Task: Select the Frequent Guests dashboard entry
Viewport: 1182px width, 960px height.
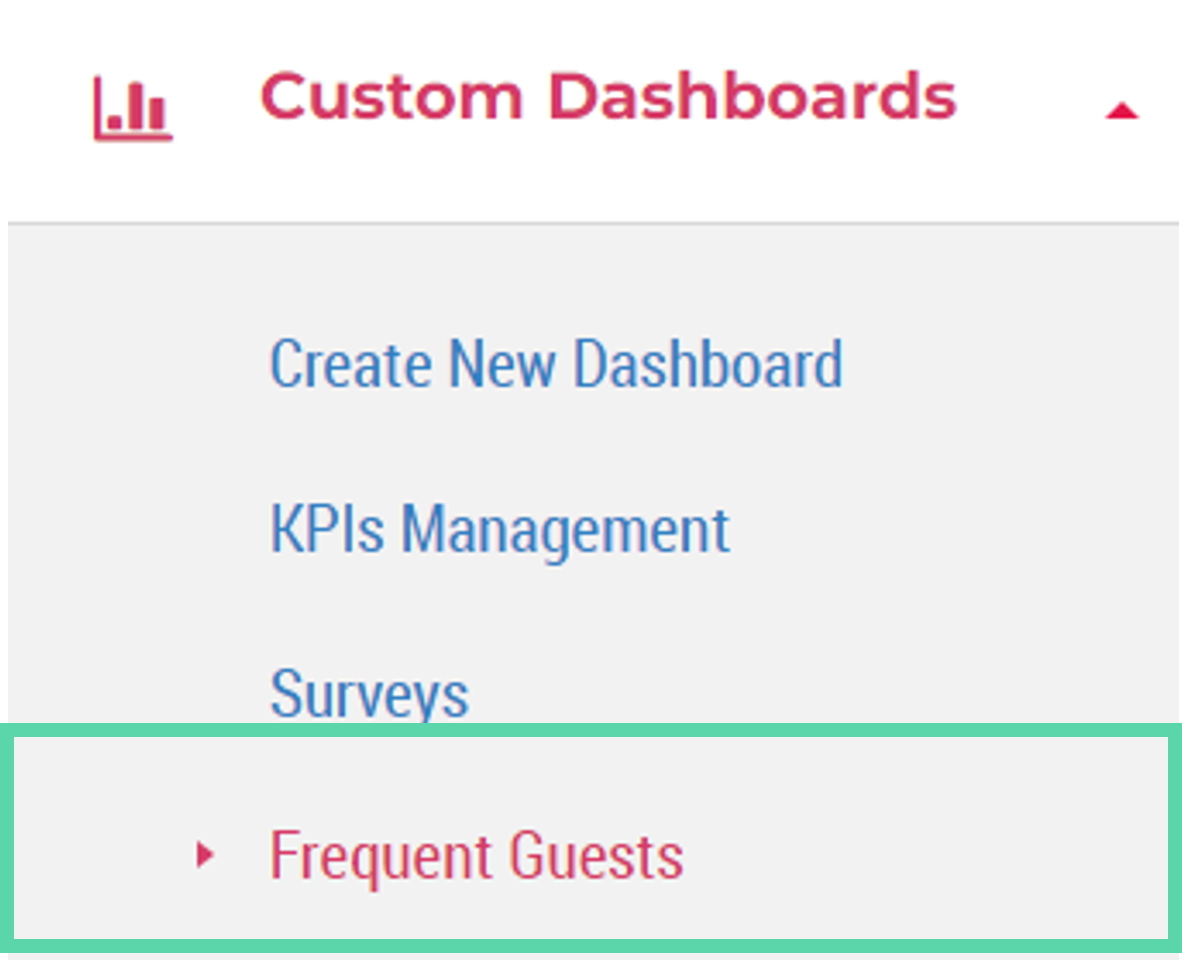Action: click(x=476, y=855)
